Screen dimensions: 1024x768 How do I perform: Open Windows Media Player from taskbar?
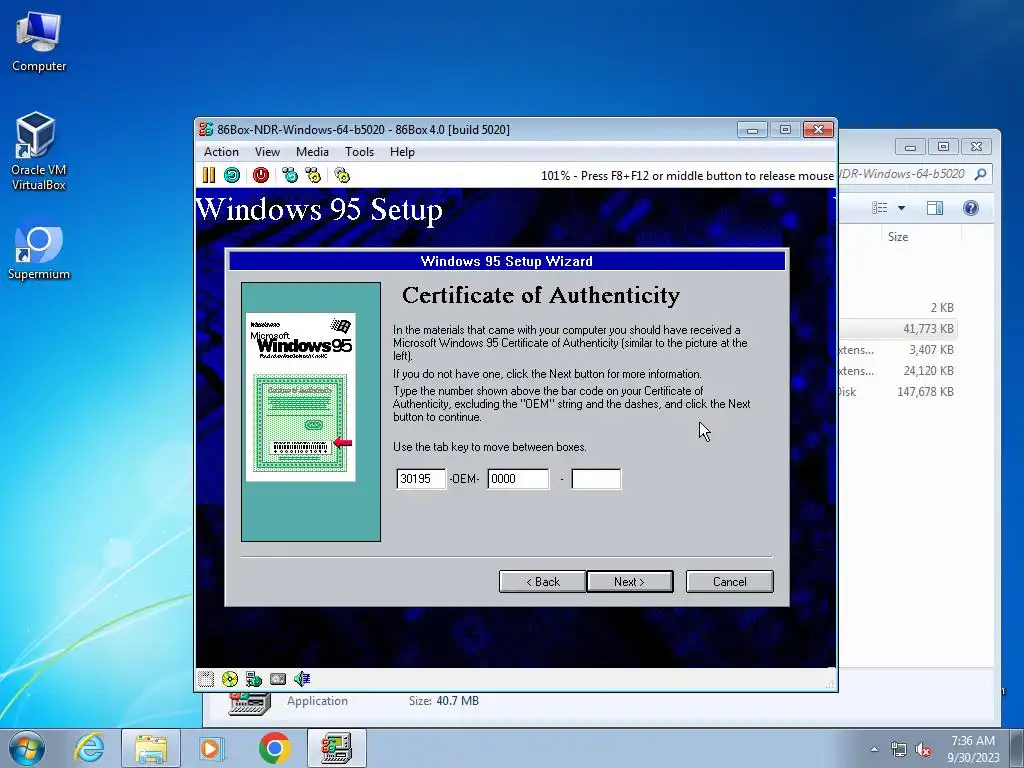[210, 748]
